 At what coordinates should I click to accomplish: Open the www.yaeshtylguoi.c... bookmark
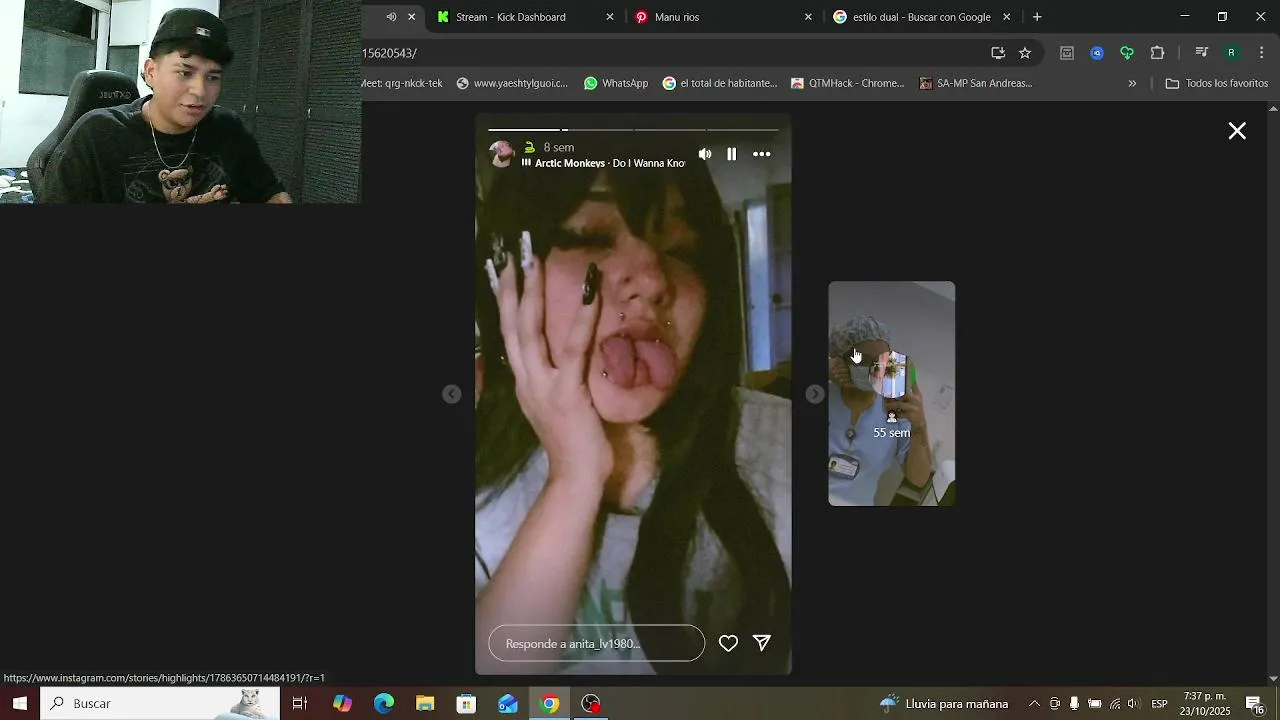click(x=512, y=83)
